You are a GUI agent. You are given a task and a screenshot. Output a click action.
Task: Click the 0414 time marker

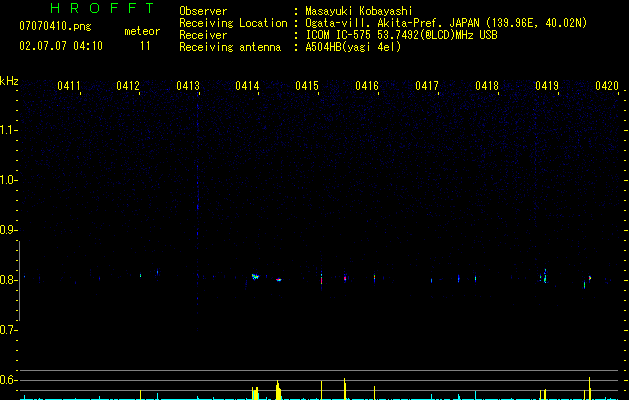coord(247,86)
